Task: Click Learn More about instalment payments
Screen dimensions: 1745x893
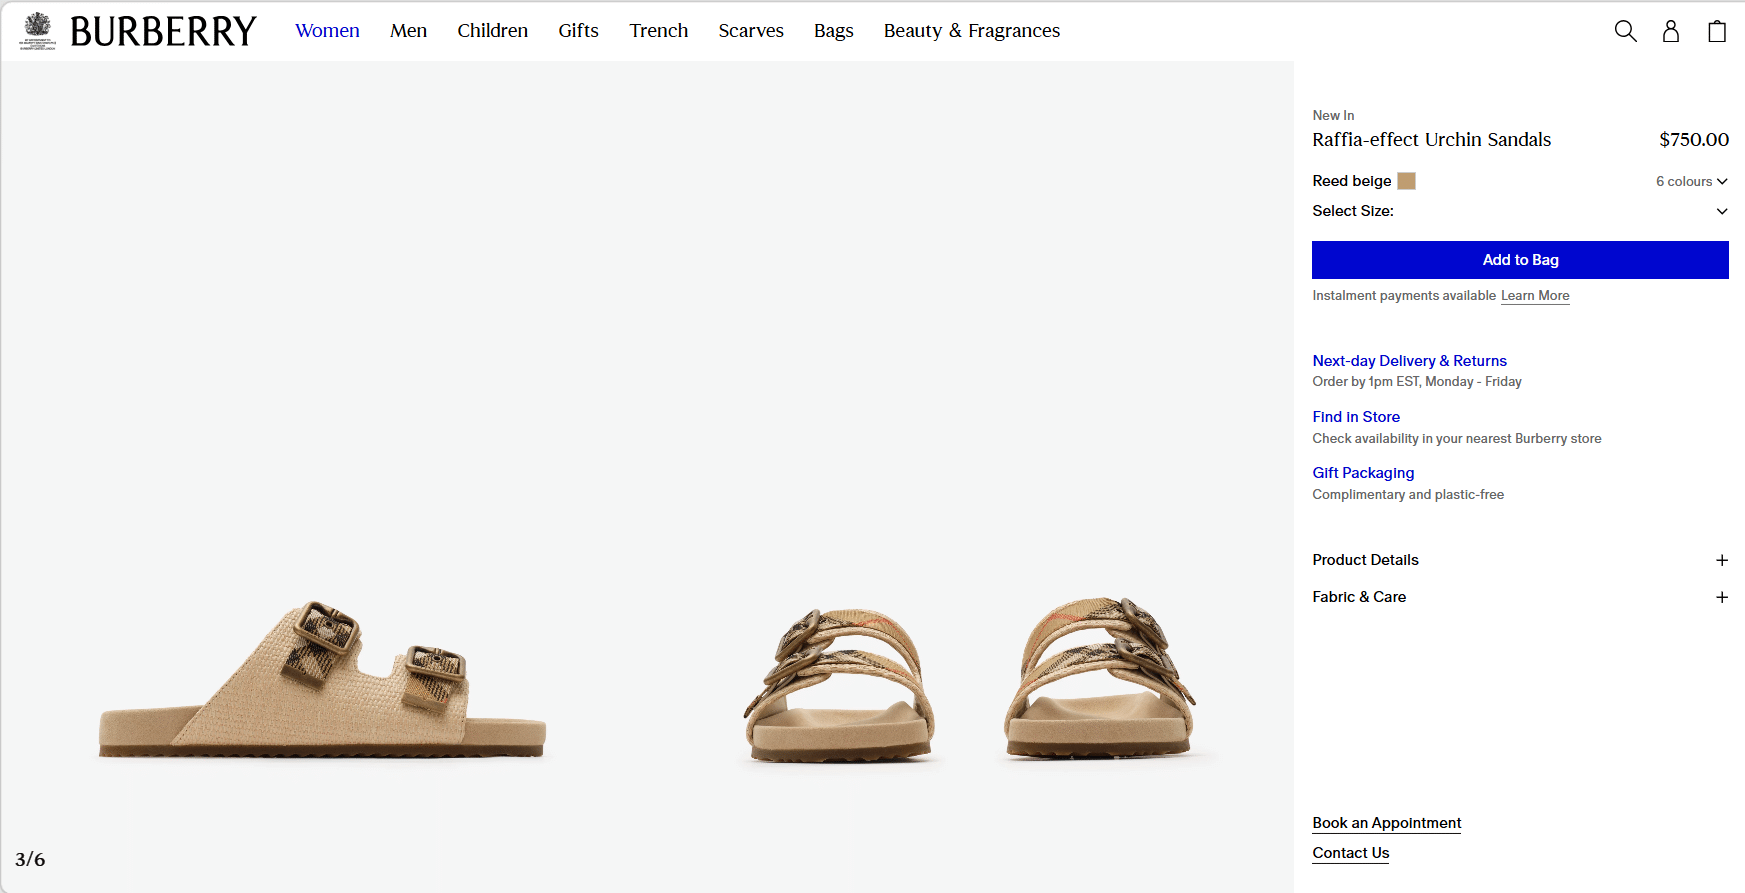Action: pos(1534,296)
